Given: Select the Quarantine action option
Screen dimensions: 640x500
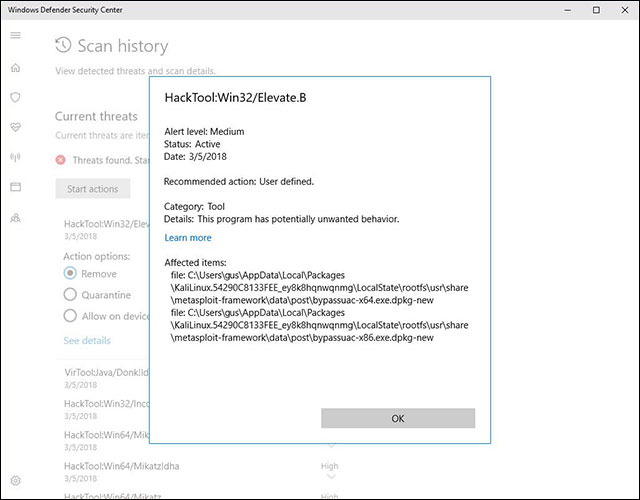Looking at the screenshot, I should point(70,294).
